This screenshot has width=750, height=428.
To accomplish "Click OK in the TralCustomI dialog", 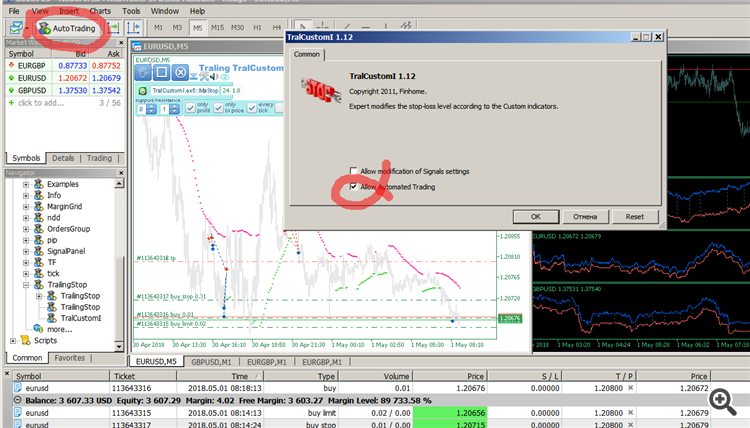I will 536,217.
